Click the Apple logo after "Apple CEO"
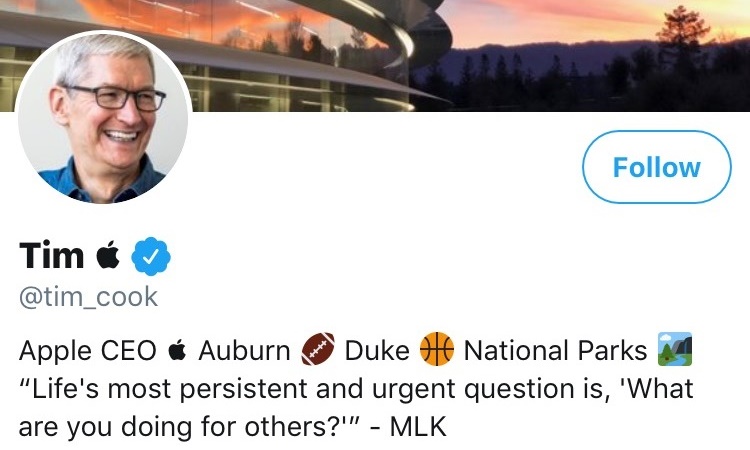 [x=177, y=350]
